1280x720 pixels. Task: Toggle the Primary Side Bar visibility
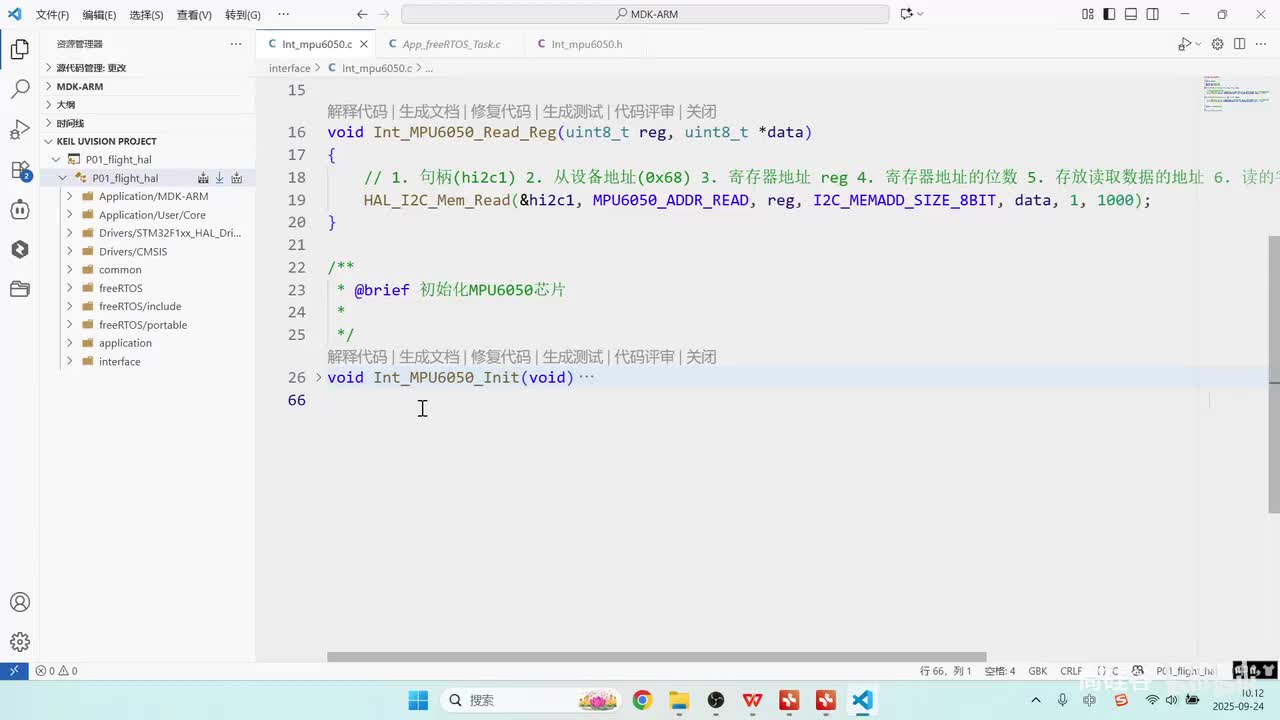click(x=1109, y=14)
